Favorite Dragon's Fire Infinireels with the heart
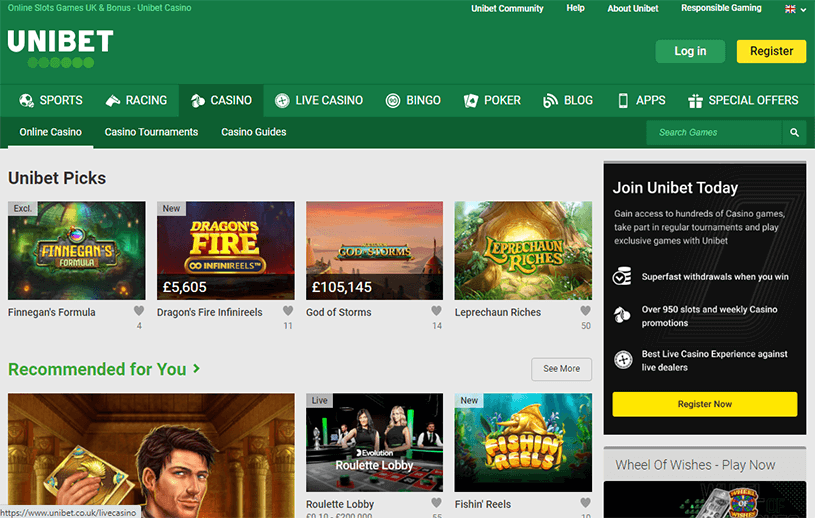The image size is (815, 518). pos(288,311)
